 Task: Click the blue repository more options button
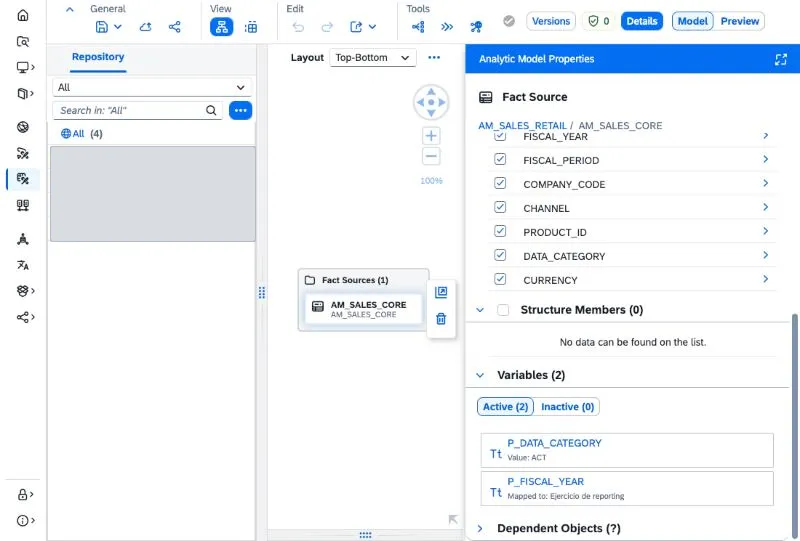click(240, 110)
